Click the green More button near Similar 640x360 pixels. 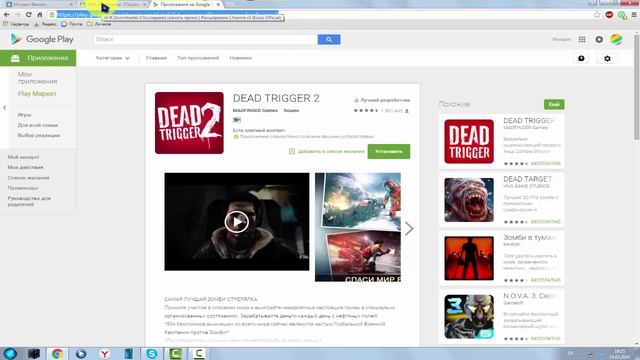click(554, 104)
